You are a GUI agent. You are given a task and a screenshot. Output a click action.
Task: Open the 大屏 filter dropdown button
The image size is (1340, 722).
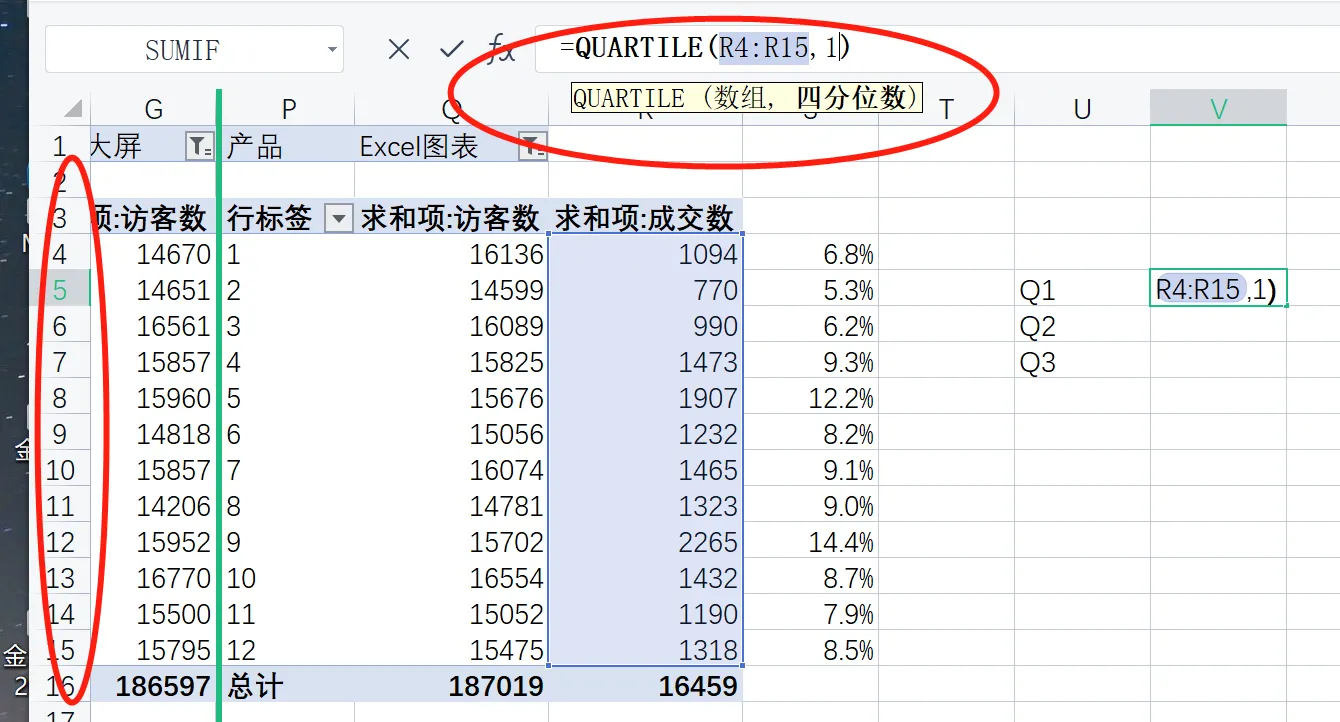pyautogui.click(x=200, y=147)
